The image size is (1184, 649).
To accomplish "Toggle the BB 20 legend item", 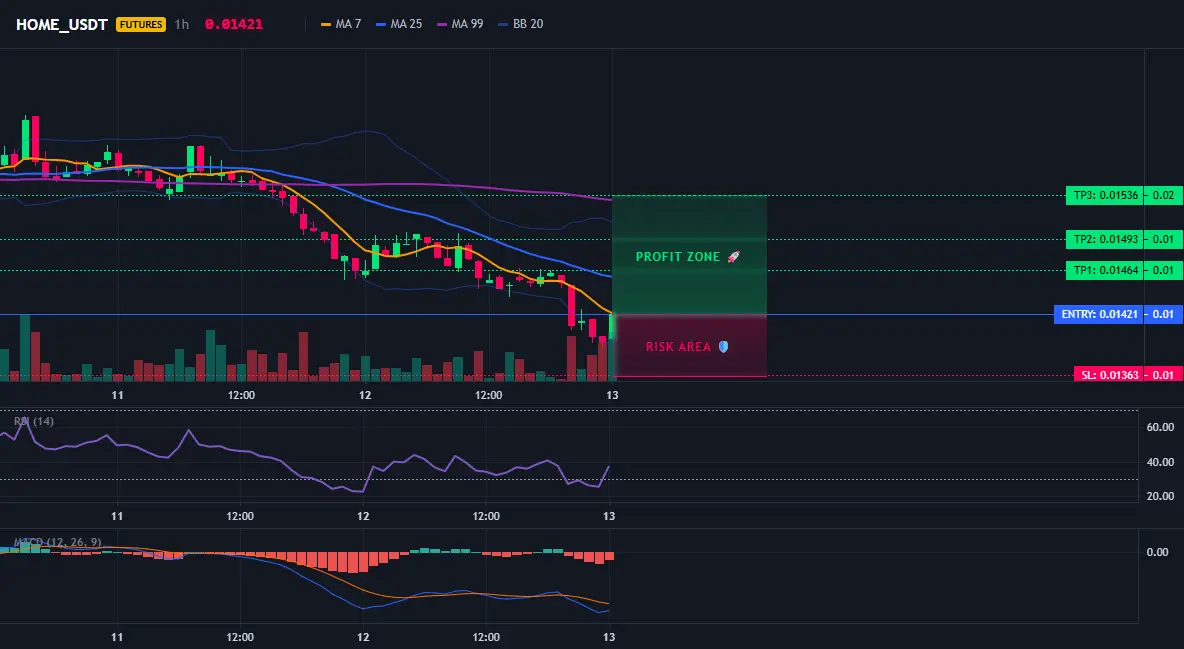I will coord(521,24).
